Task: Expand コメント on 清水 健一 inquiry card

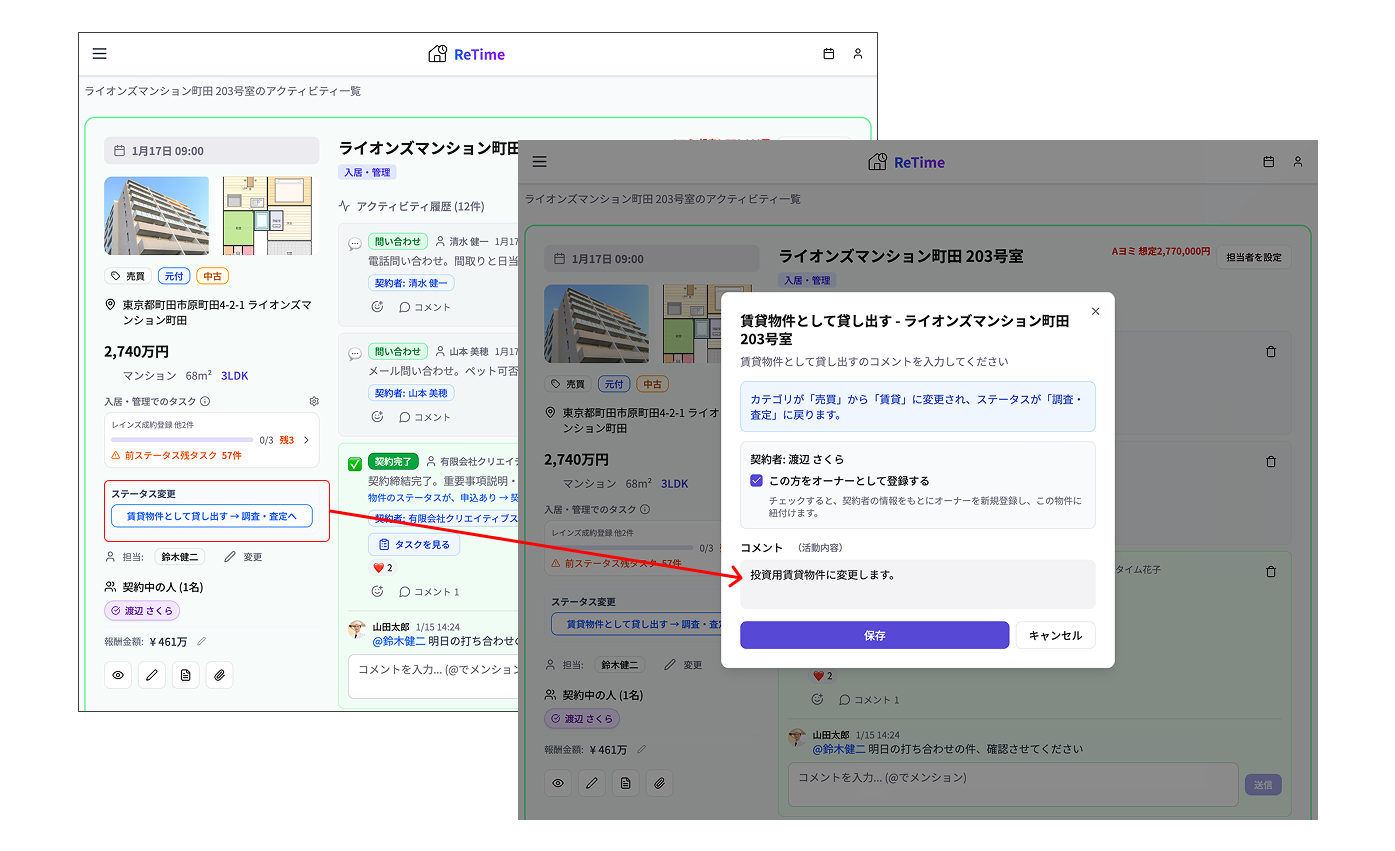Action: [425, 307]
